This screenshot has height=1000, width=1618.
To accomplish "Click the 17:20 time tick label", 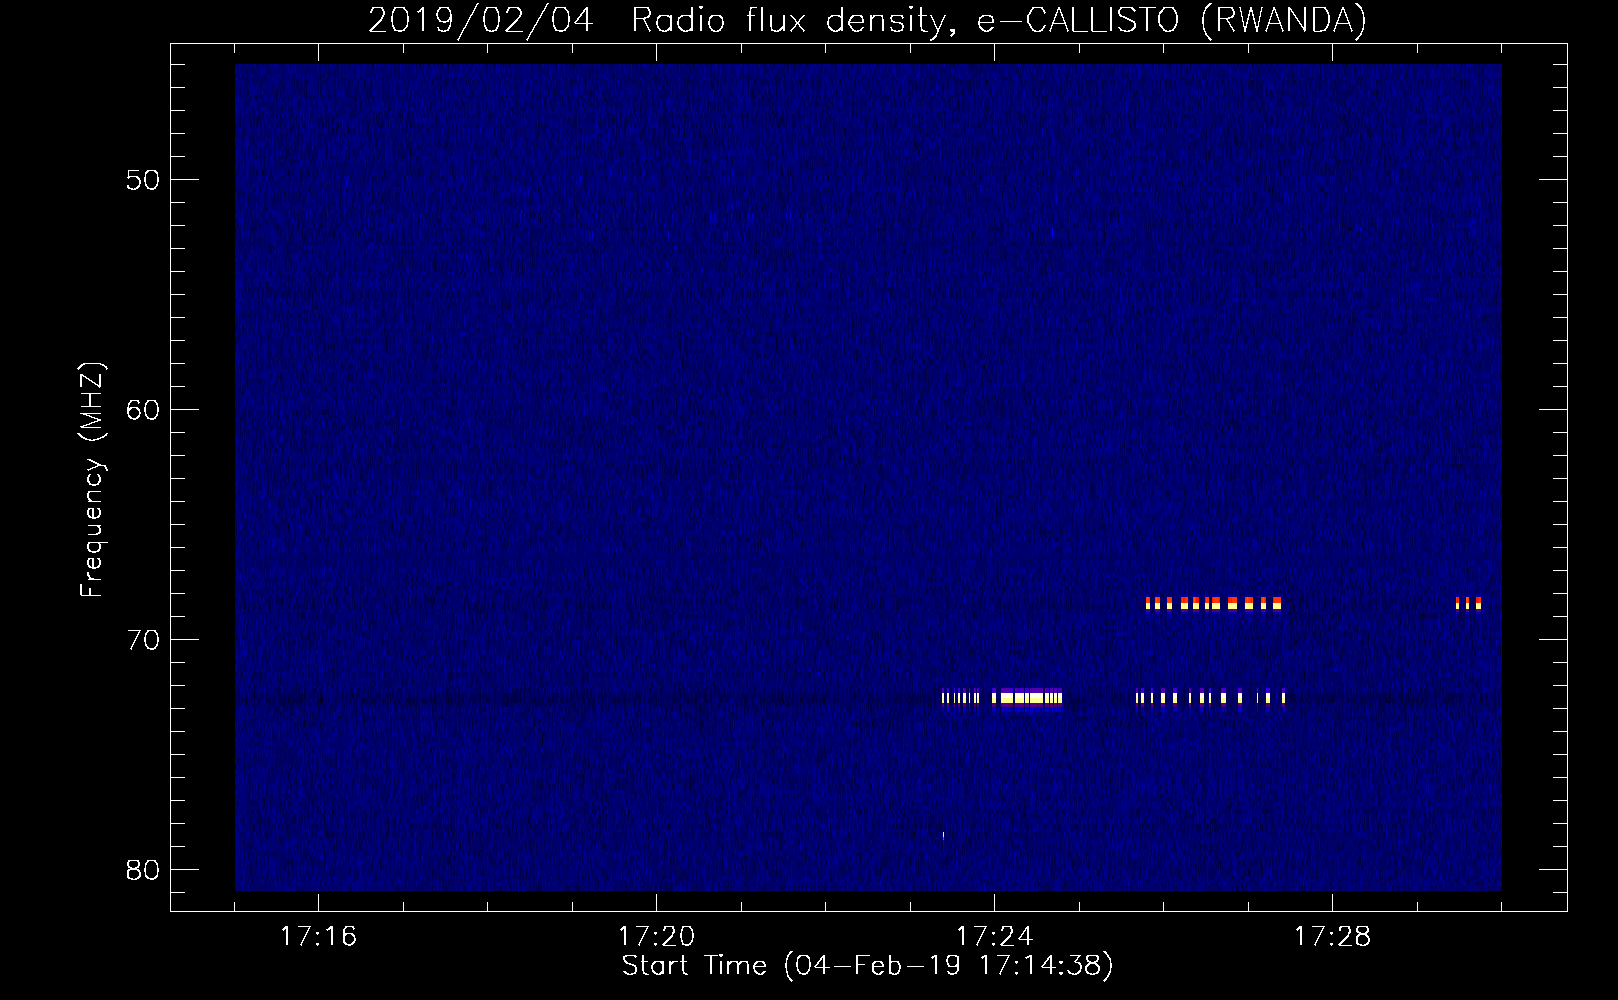I will [656, 937].
